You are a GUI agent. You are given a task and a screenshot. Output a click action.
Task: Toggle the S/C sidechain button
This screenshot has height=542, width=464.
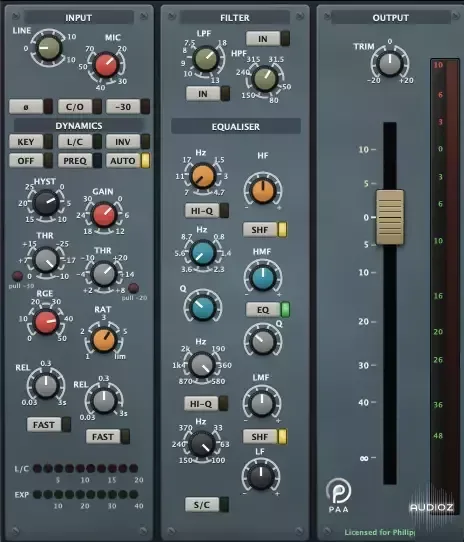207,505
